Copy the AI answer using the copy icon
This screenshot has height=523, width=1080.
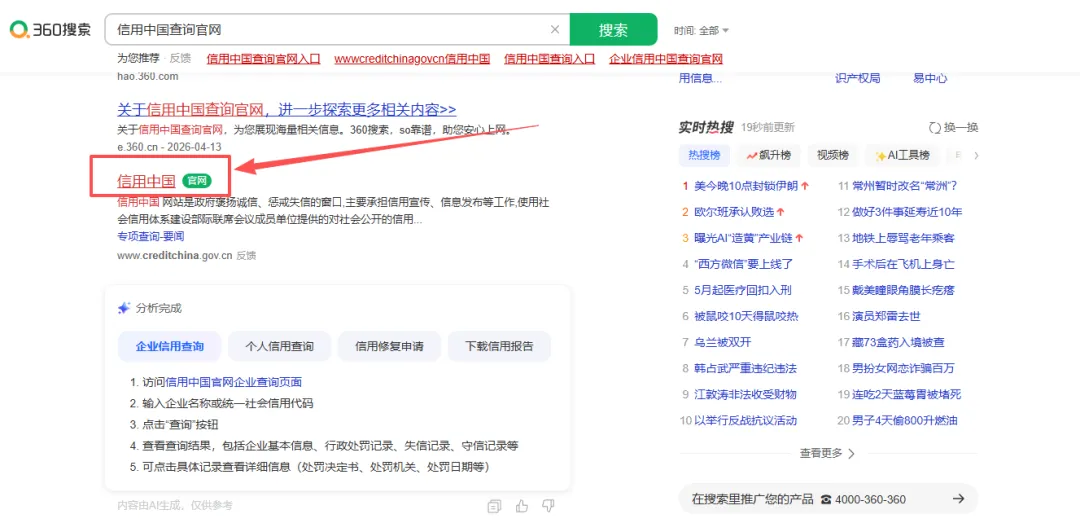tap(494, 506)
